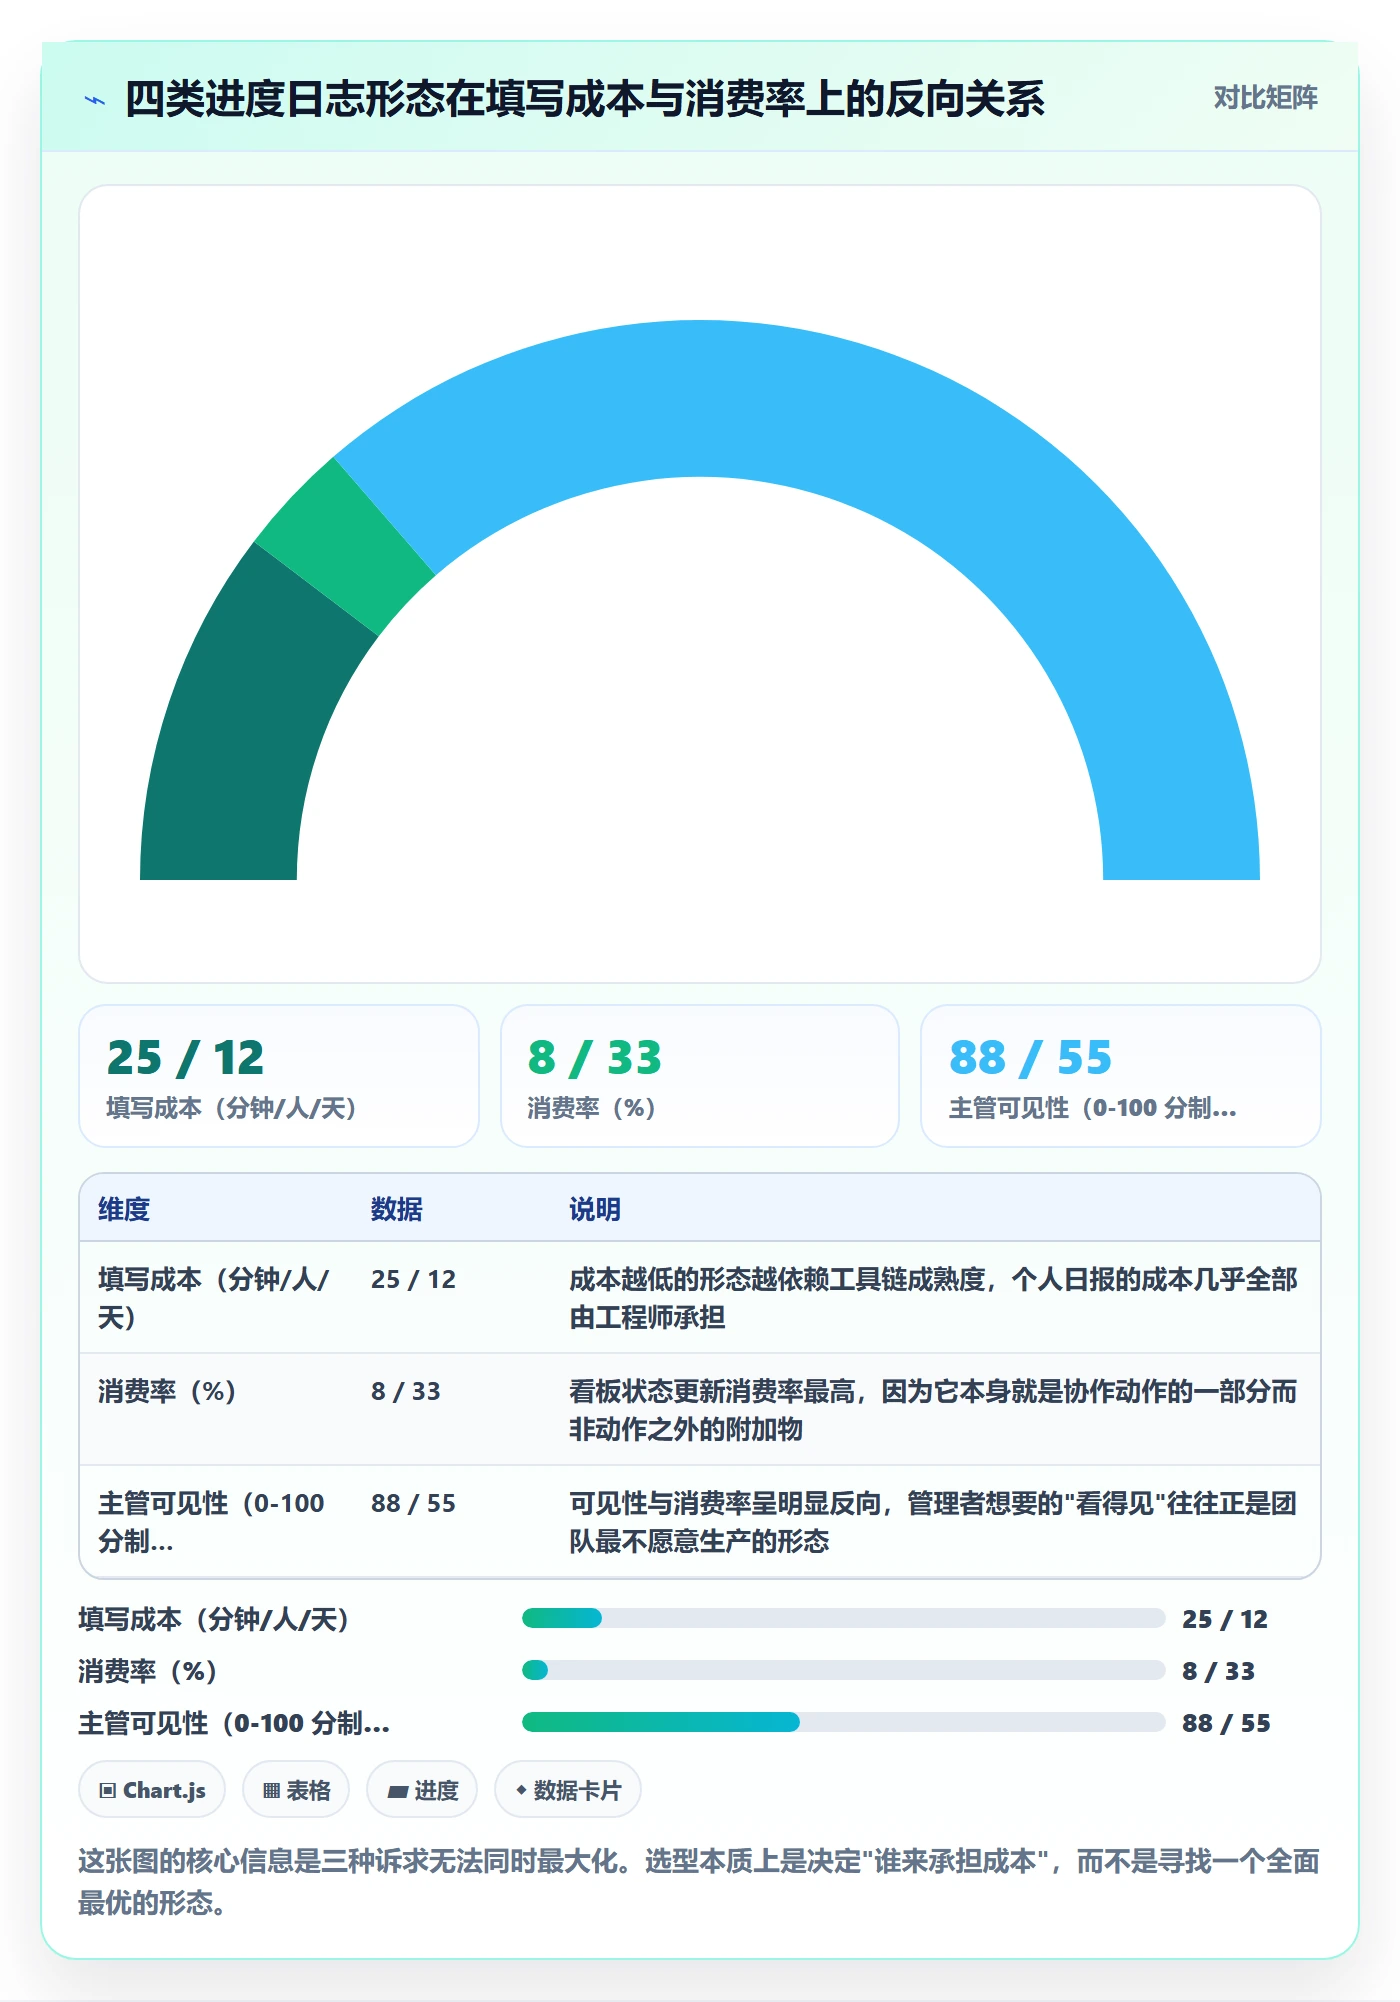Click the 说明 column header
Image resolution: width=1400 pixels, height=2002 pixels.
pos(595,1209)
